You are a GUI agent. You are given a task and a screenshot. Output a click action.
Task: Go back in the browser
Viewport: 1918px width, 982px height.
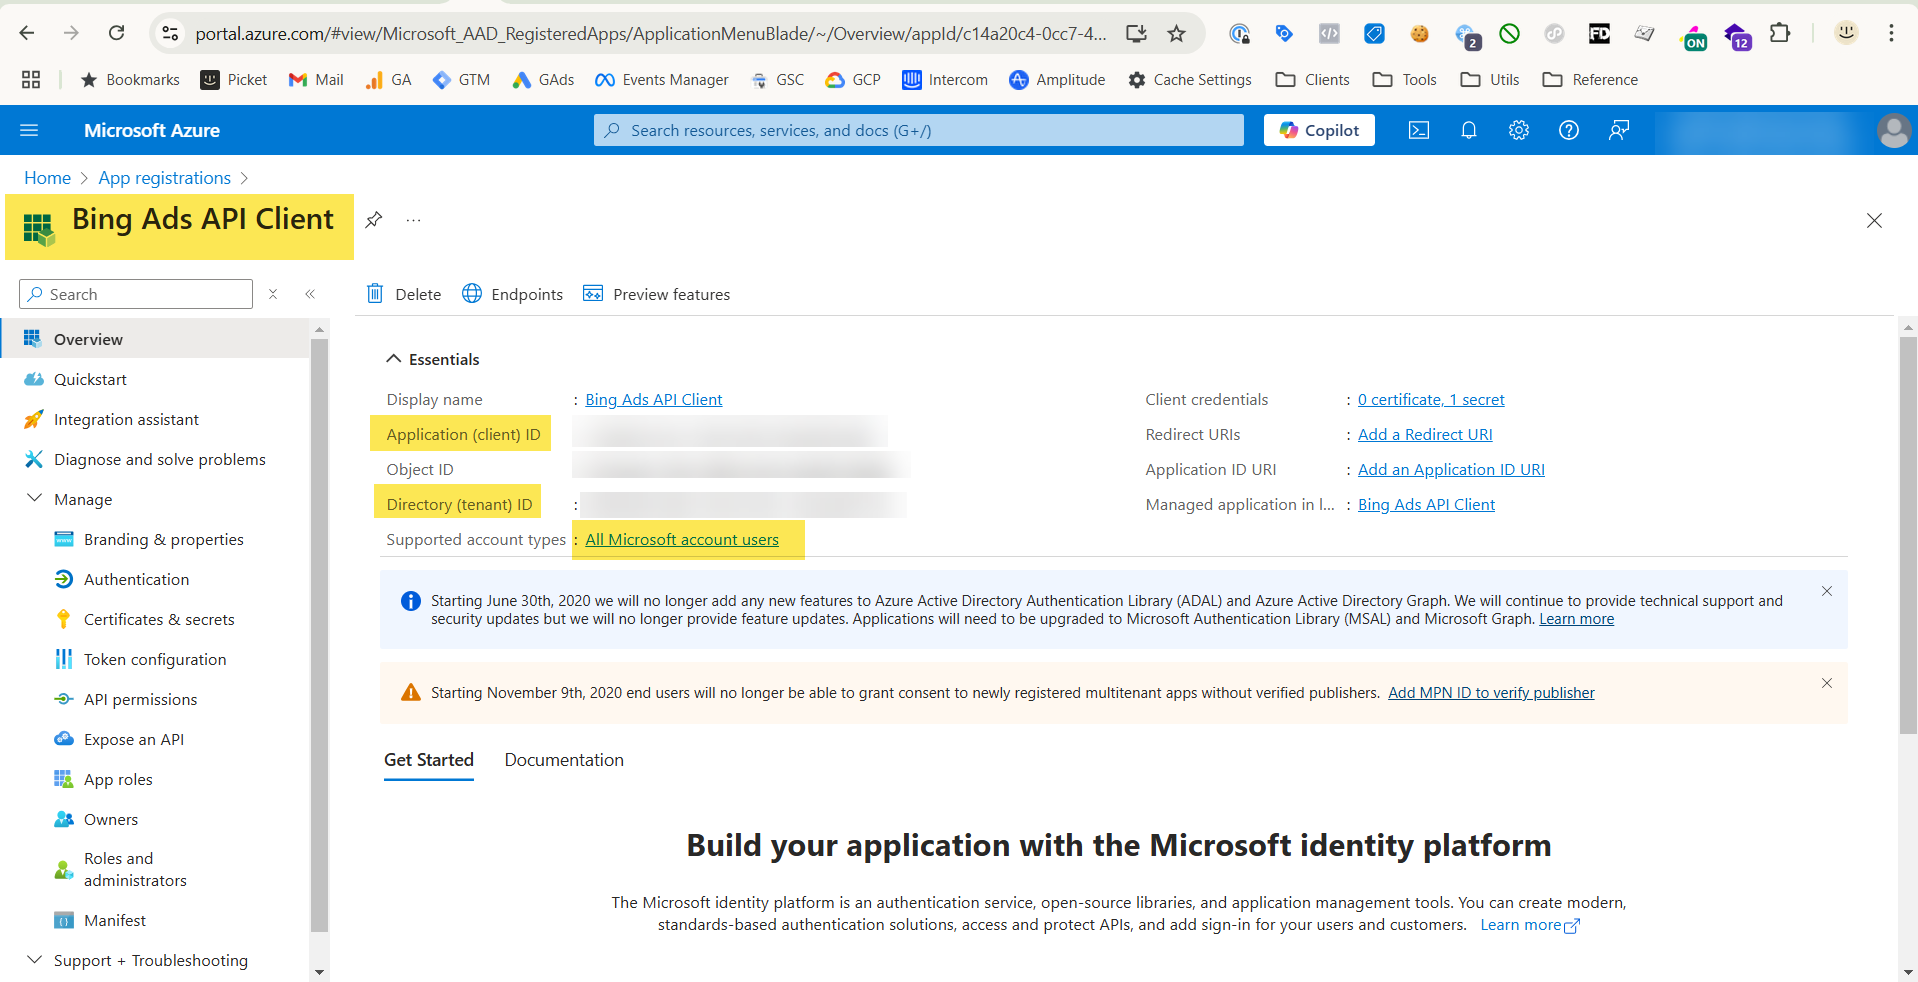coord(27,33)
